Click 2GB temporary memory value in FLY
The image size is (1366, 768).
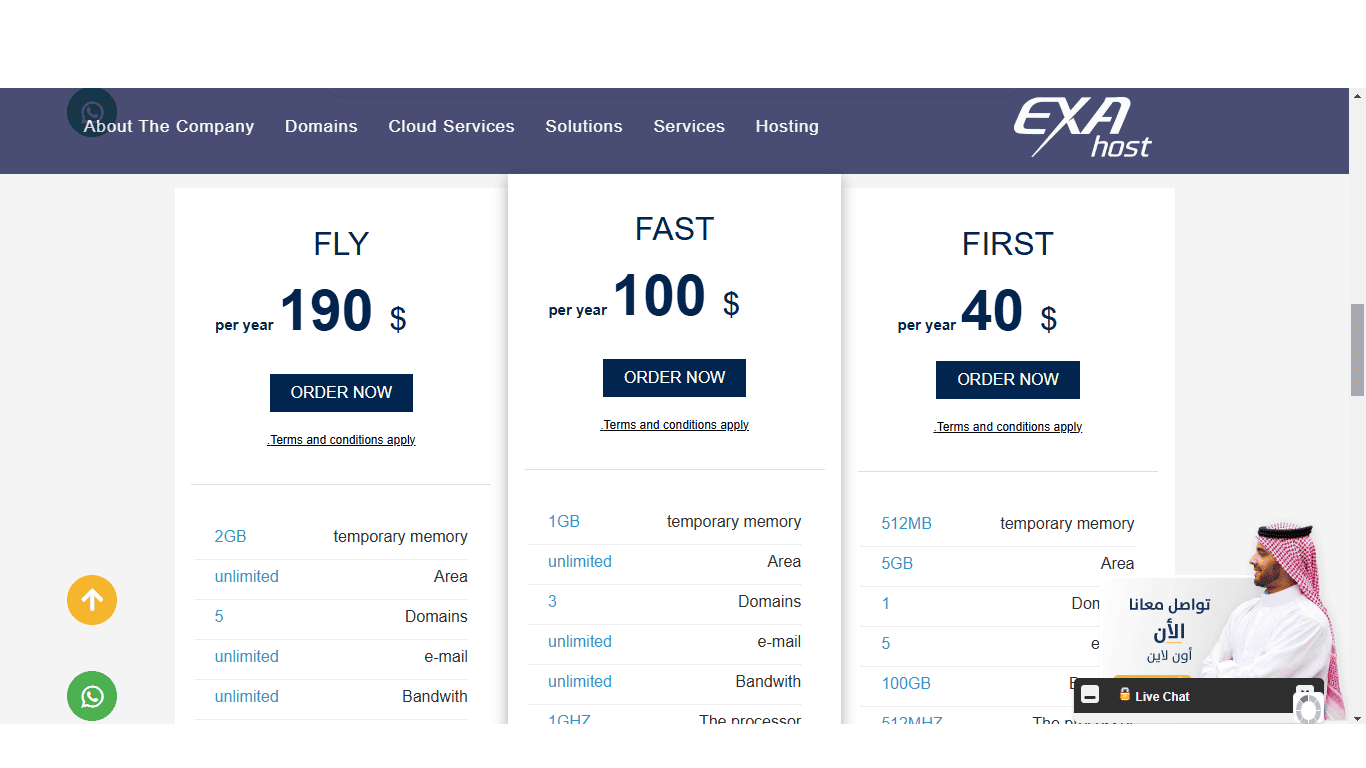coord(230,537)
